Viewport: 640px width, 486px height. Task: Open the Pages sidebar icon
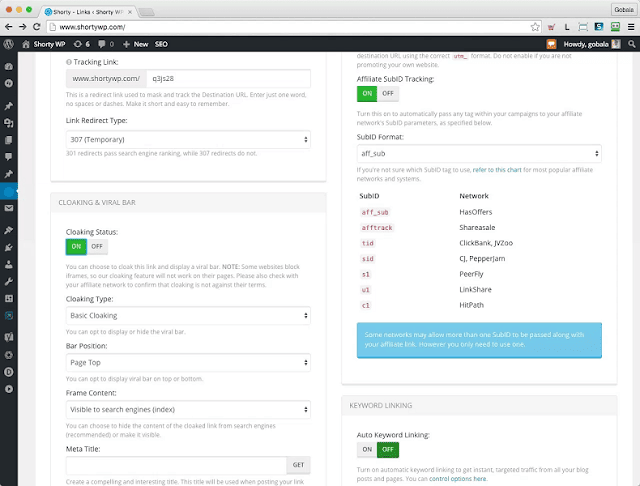click(x=9, y=140)
